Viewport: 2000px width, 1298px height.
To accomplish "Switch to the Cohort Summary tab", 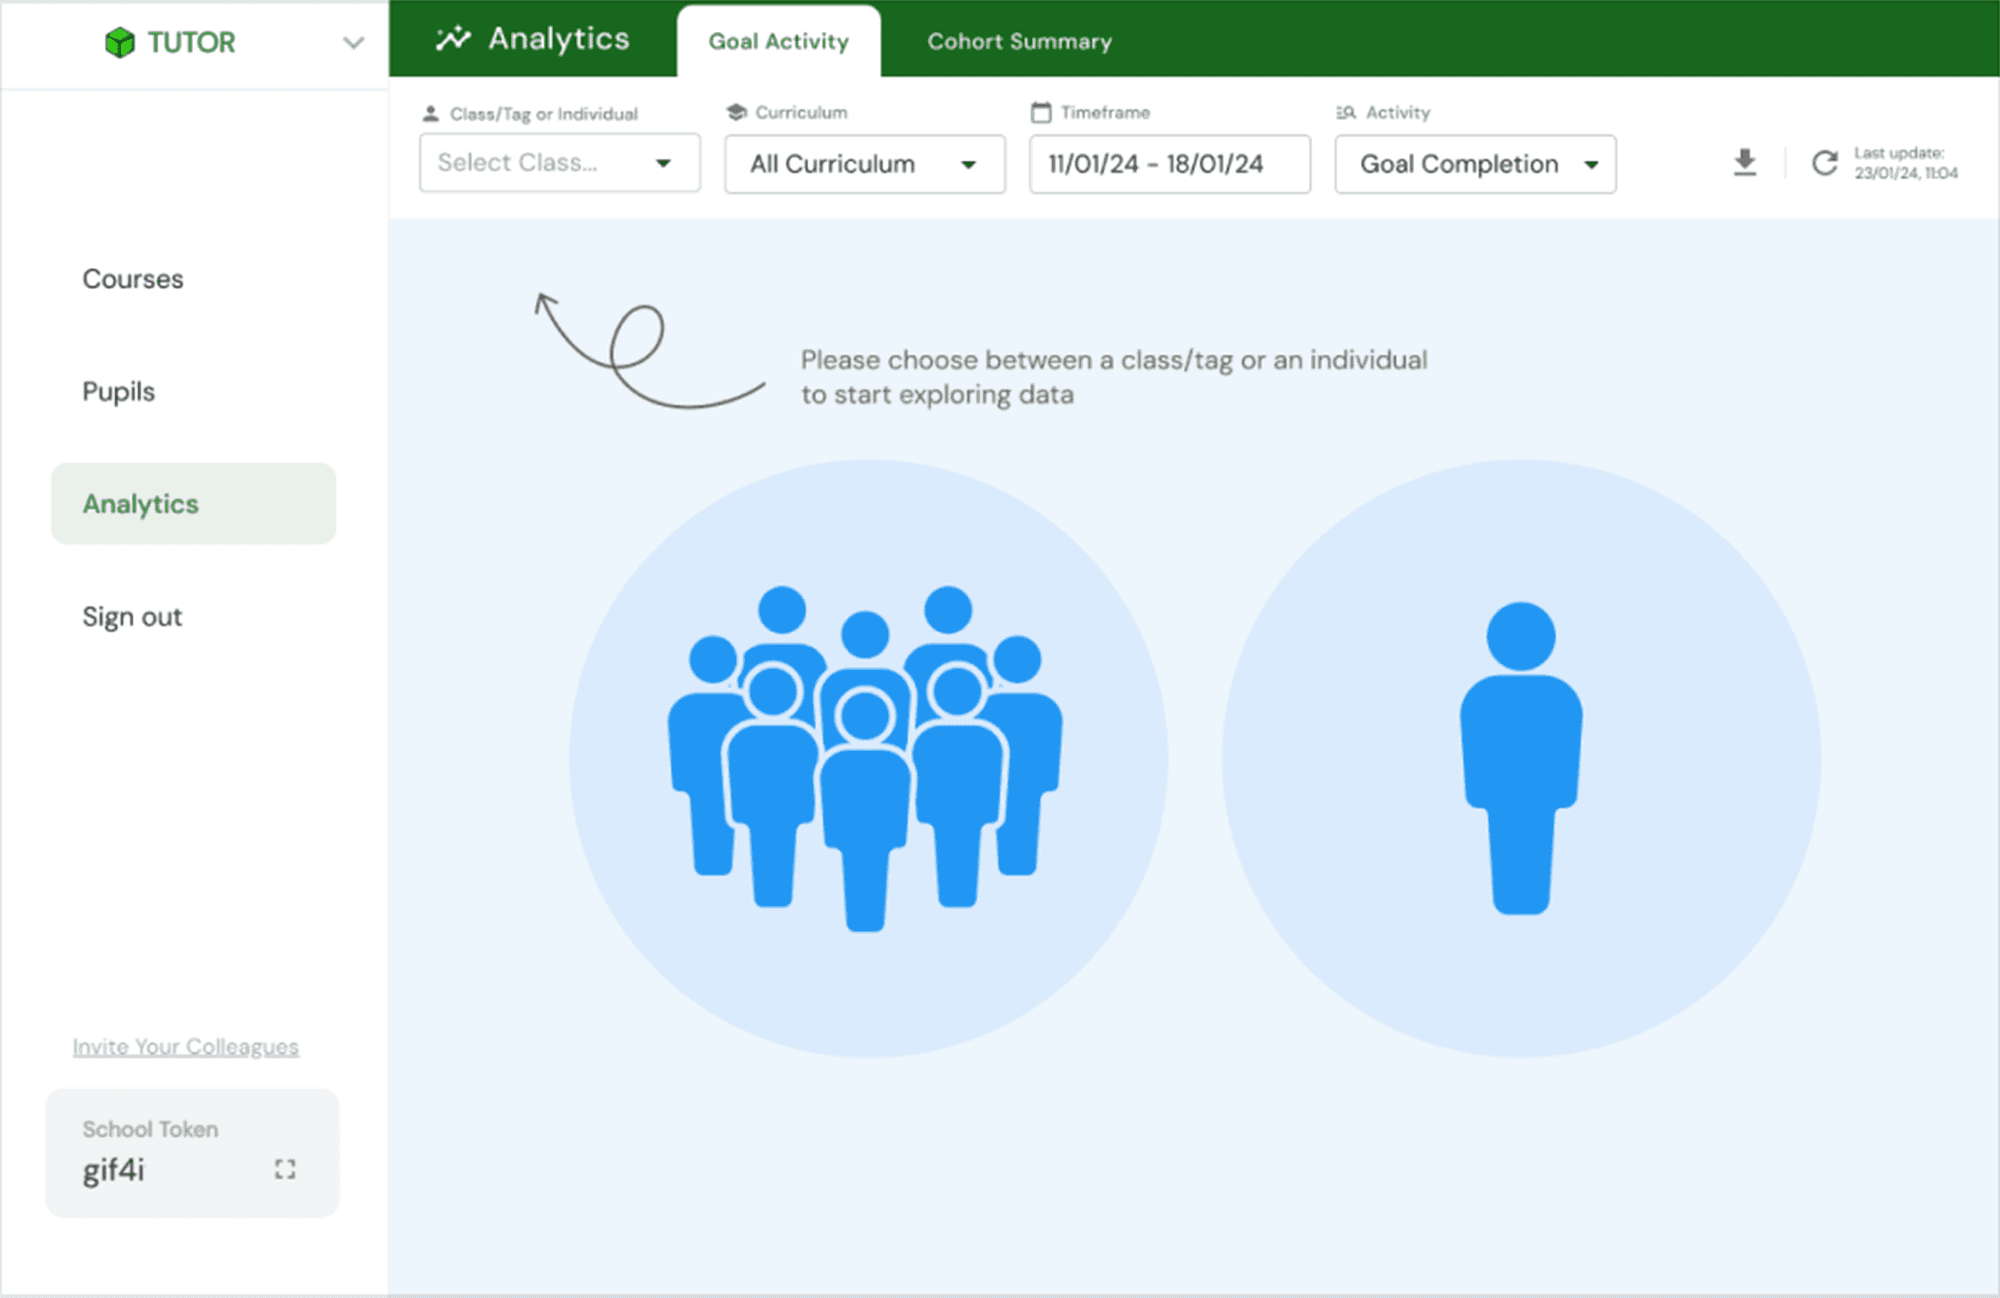I will click(x=1019, y=41).
